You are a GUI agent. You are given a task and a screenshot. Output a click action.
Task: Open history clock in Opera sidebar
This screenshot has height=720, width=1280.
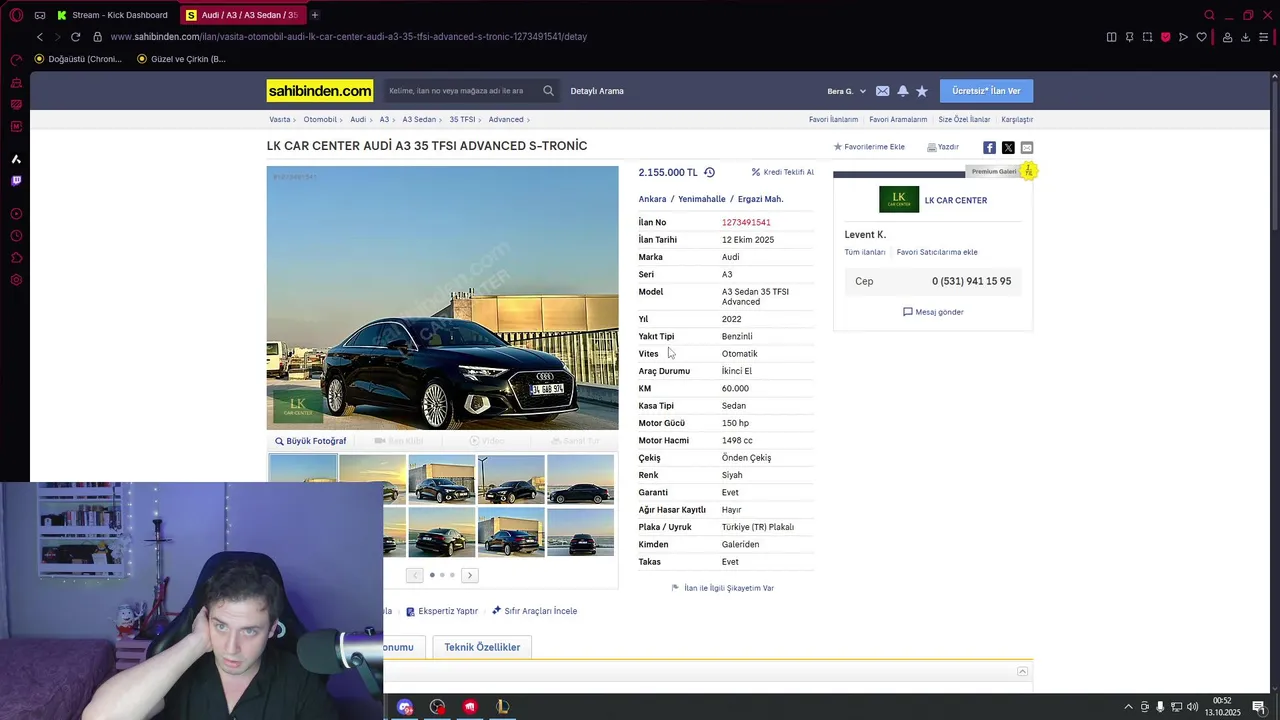pos(16,236)
